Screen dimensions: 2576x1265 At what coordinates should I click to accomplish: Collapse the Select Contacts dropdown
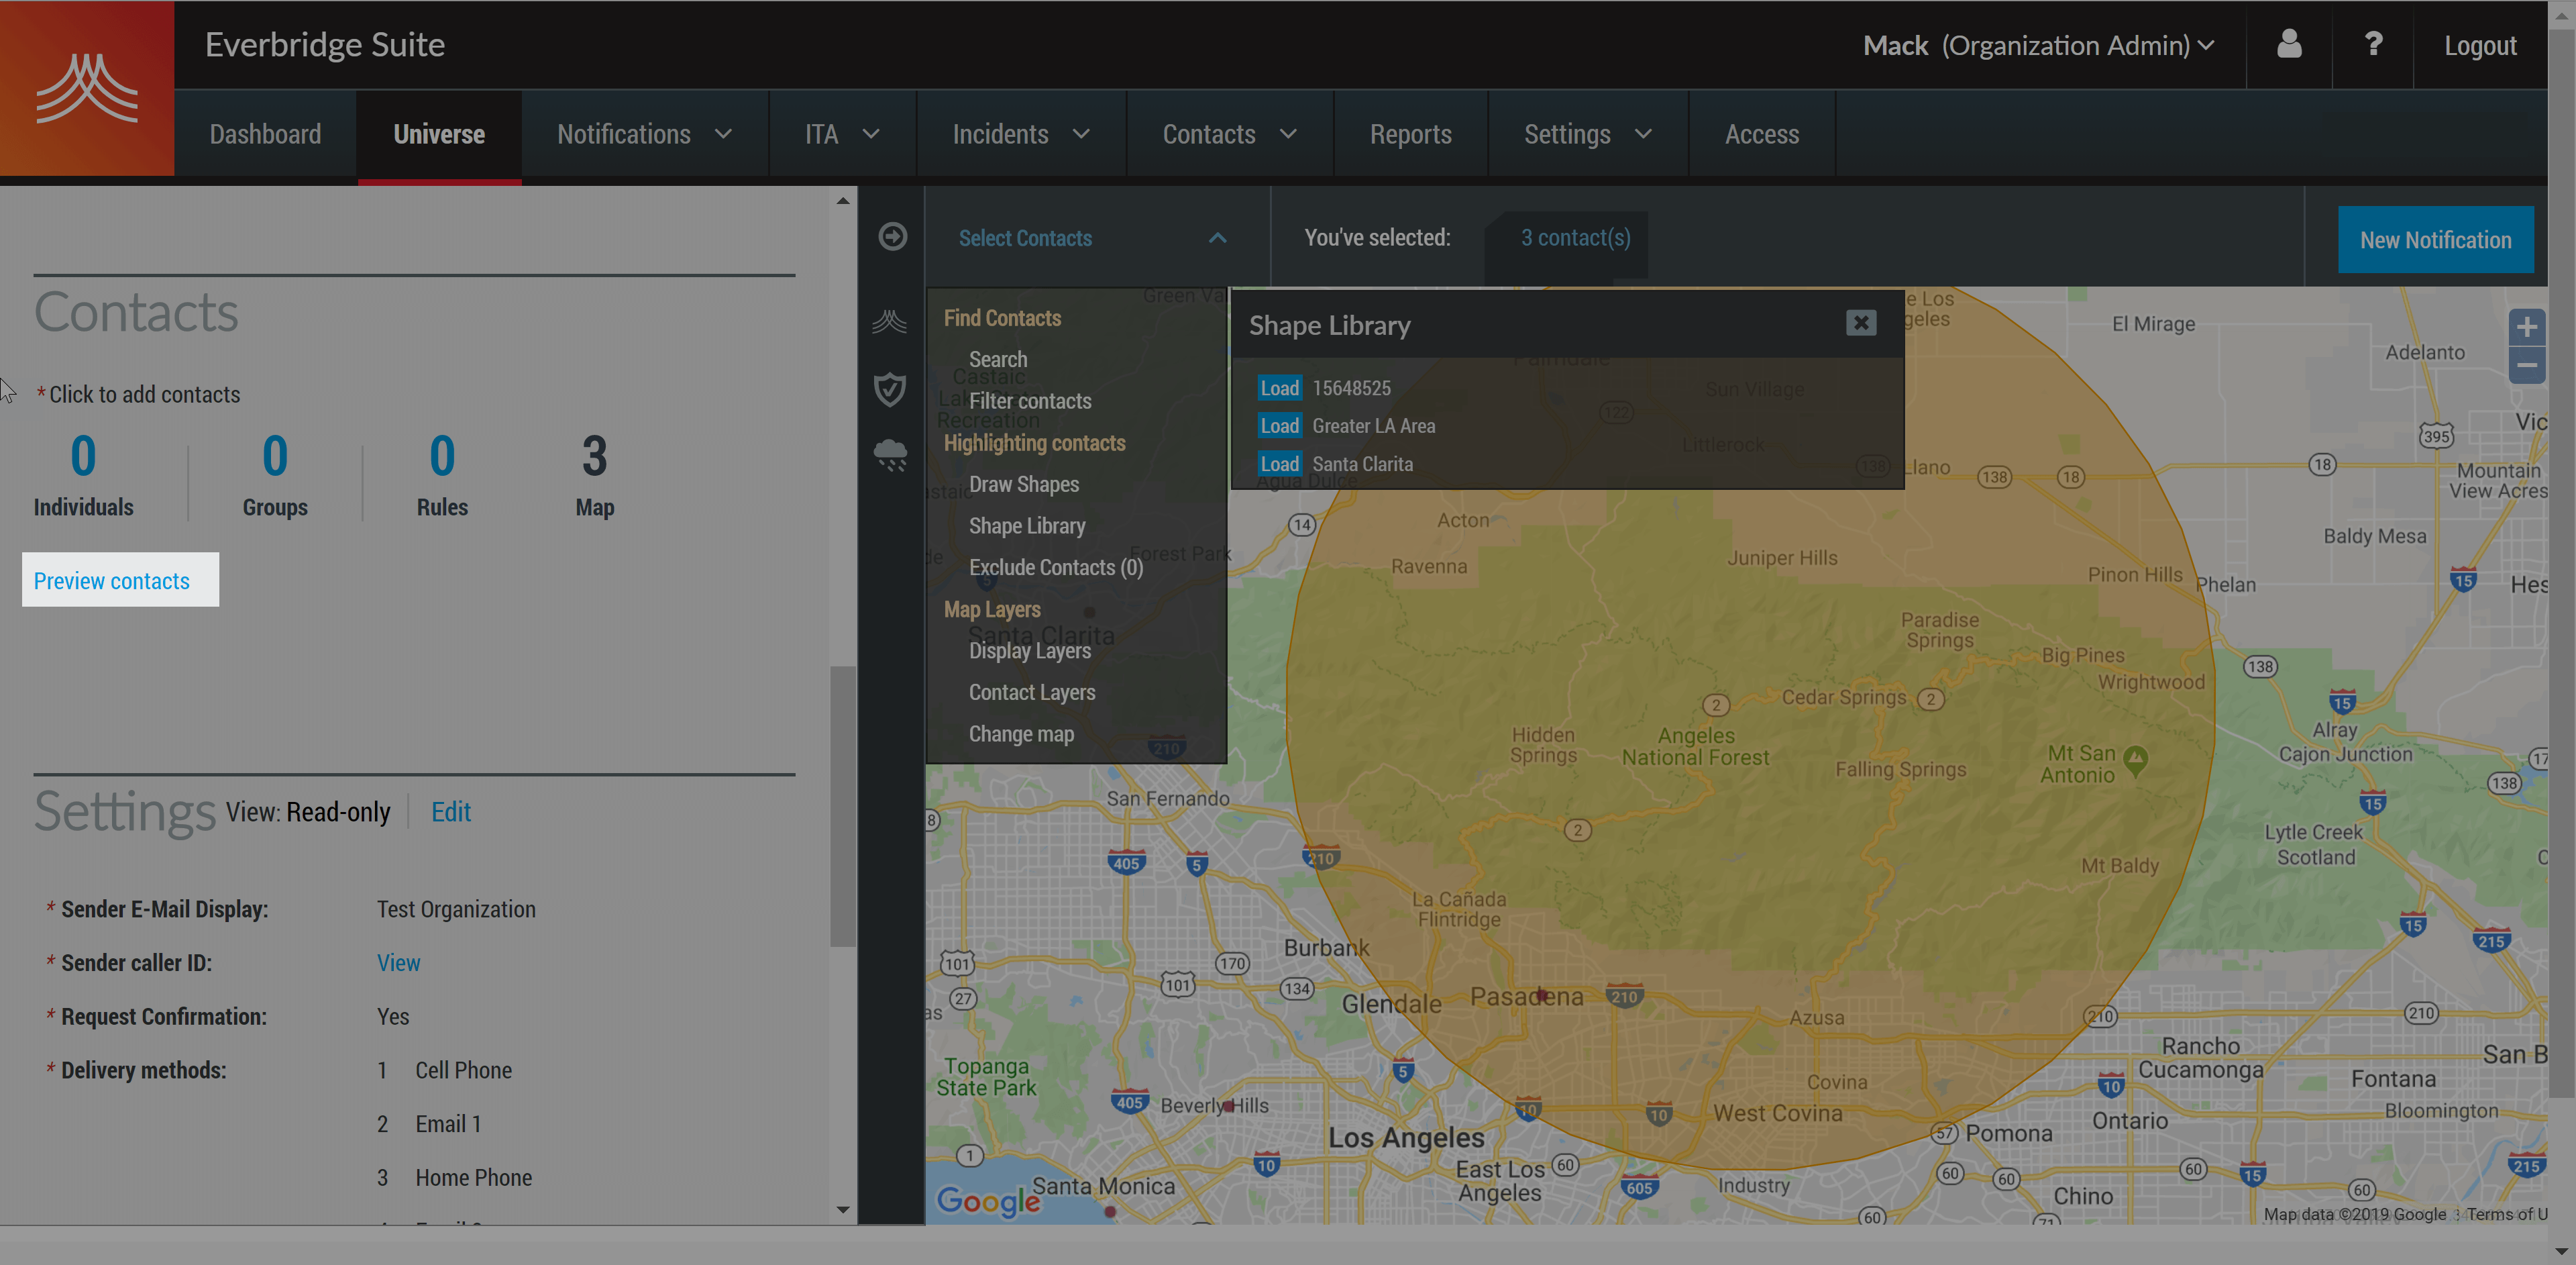[1217, 238]
